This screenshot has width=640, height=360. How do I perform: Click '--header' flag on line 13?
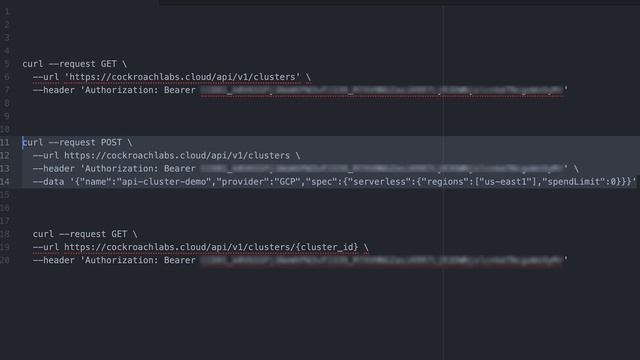[53, 169]
